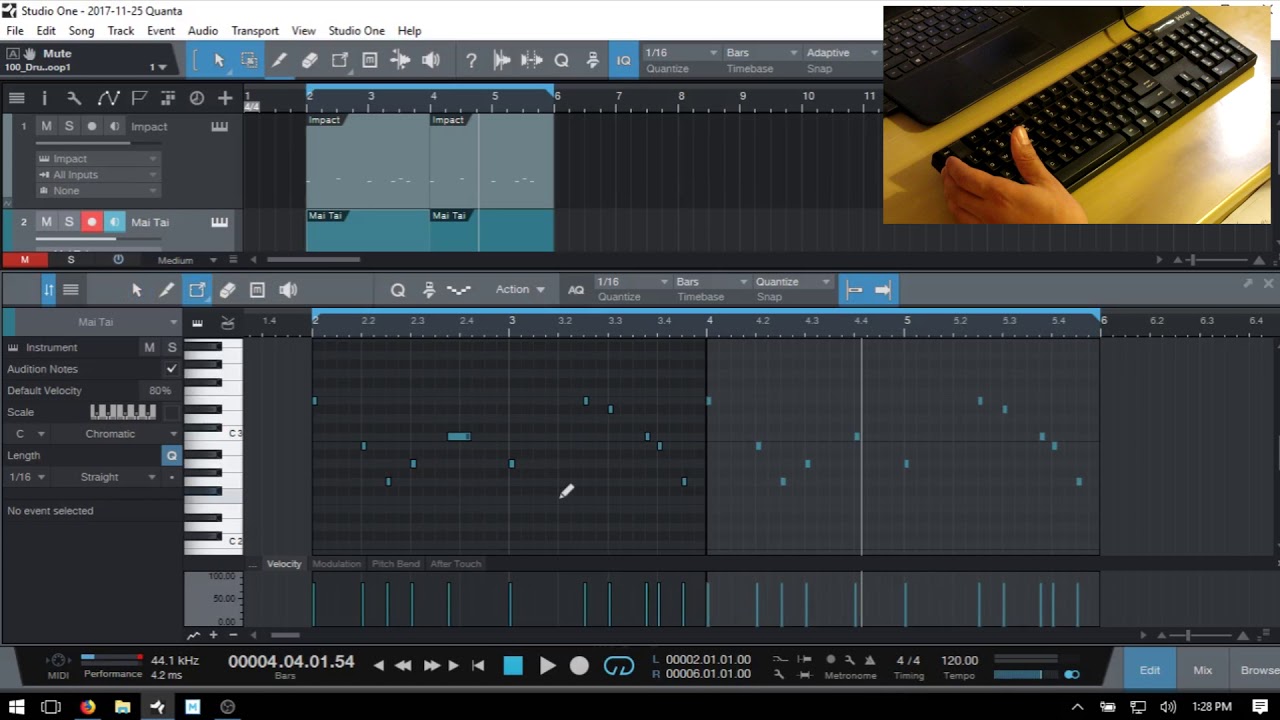Select the Bend tool in the main toolbar
Viewport: 1280px width, 720px height.
tap(400, 60)
